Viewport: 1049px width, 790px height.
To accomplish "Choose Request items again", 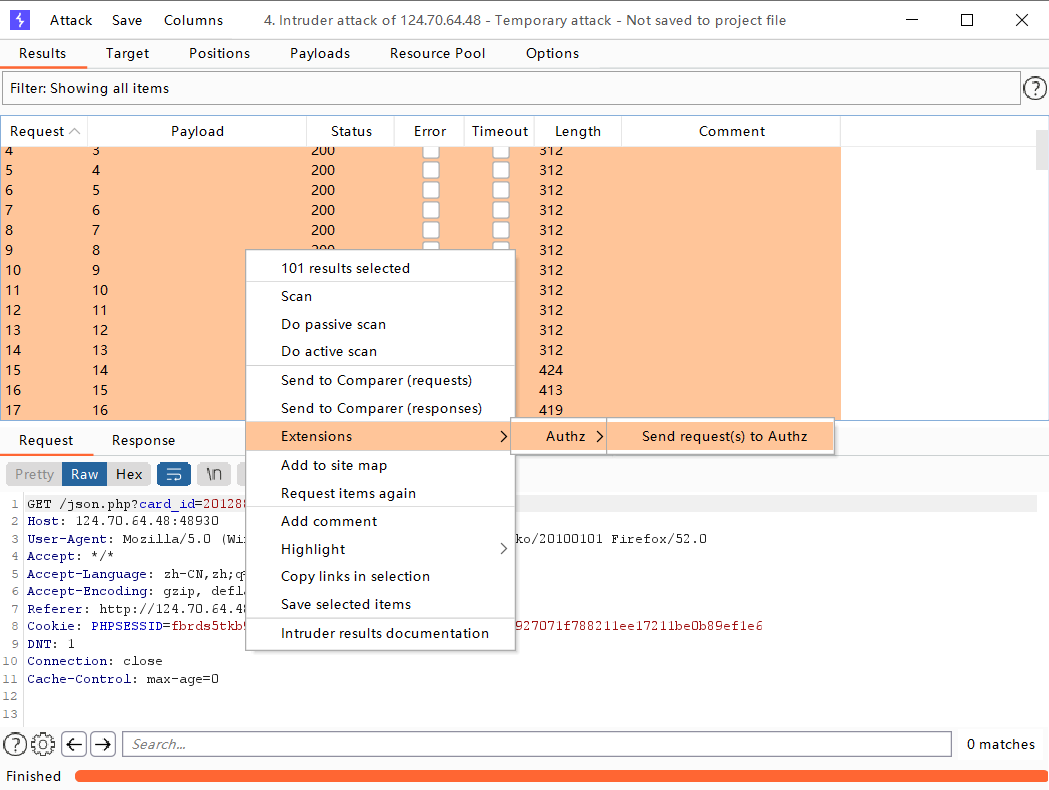I will click(x=381, y=493).
